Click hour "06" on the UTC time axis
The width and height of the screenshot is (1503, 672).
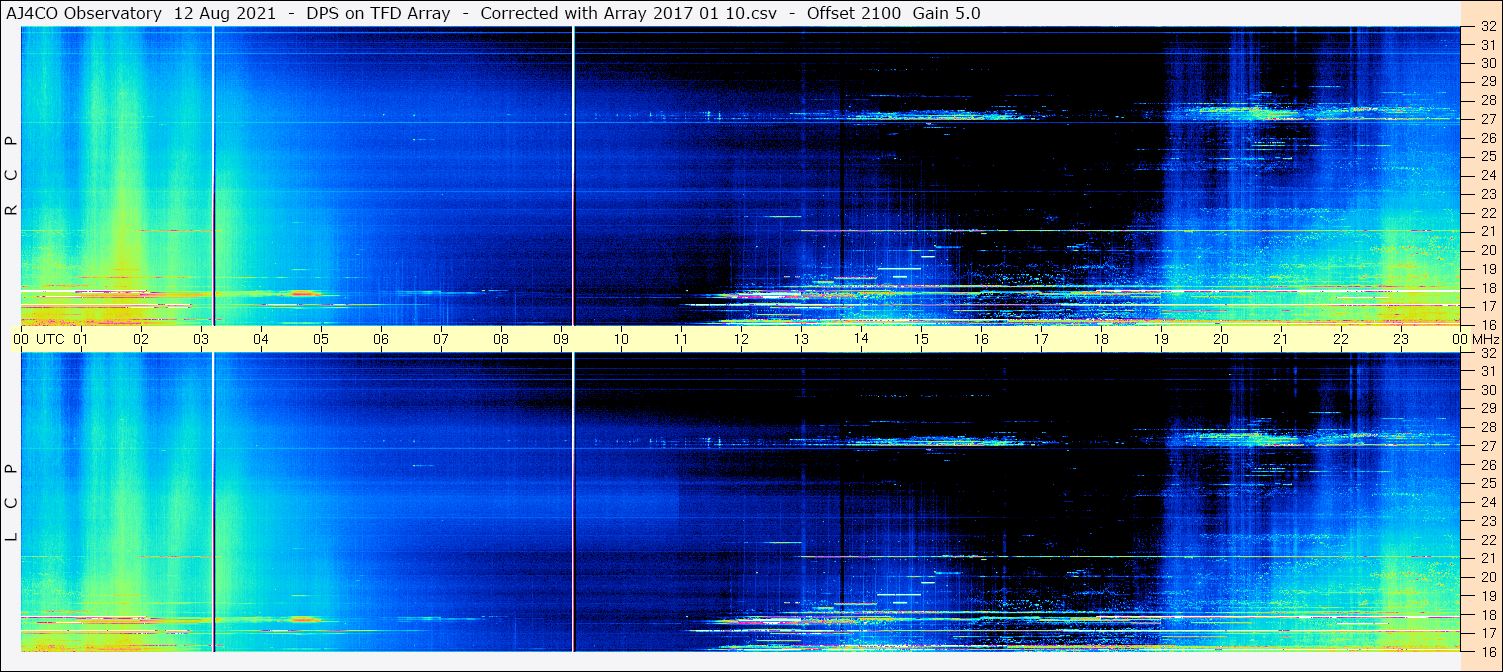tap(381, 339)
